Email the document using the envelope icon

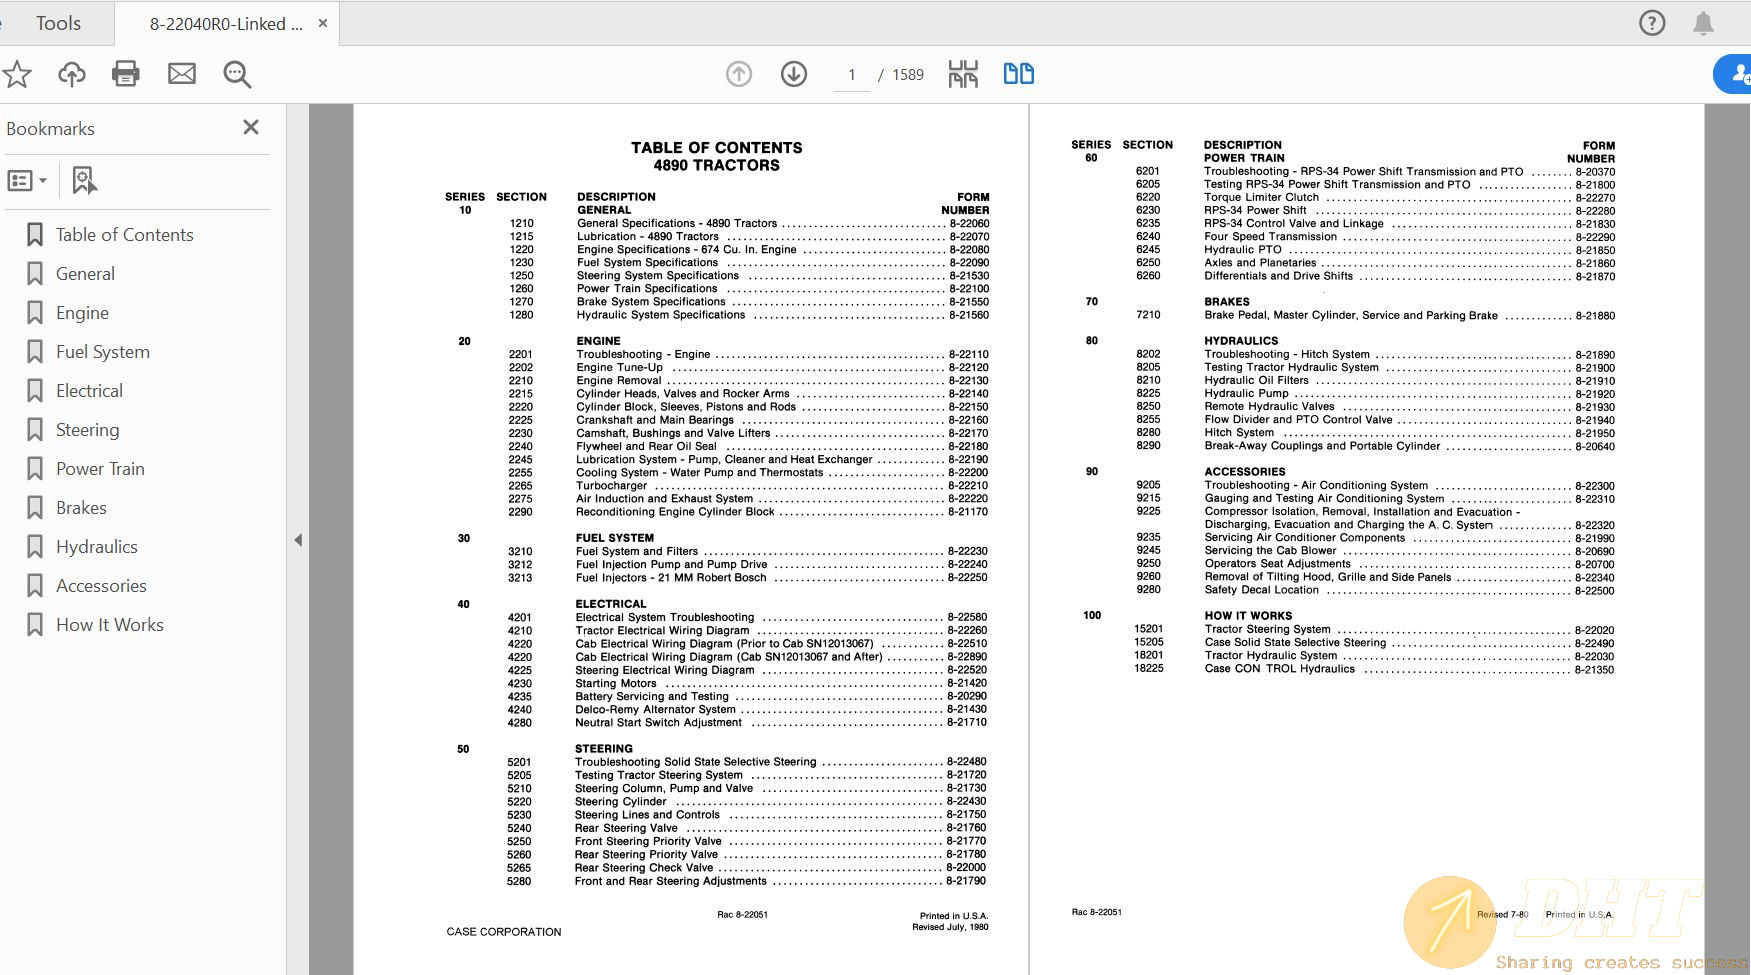182,73
